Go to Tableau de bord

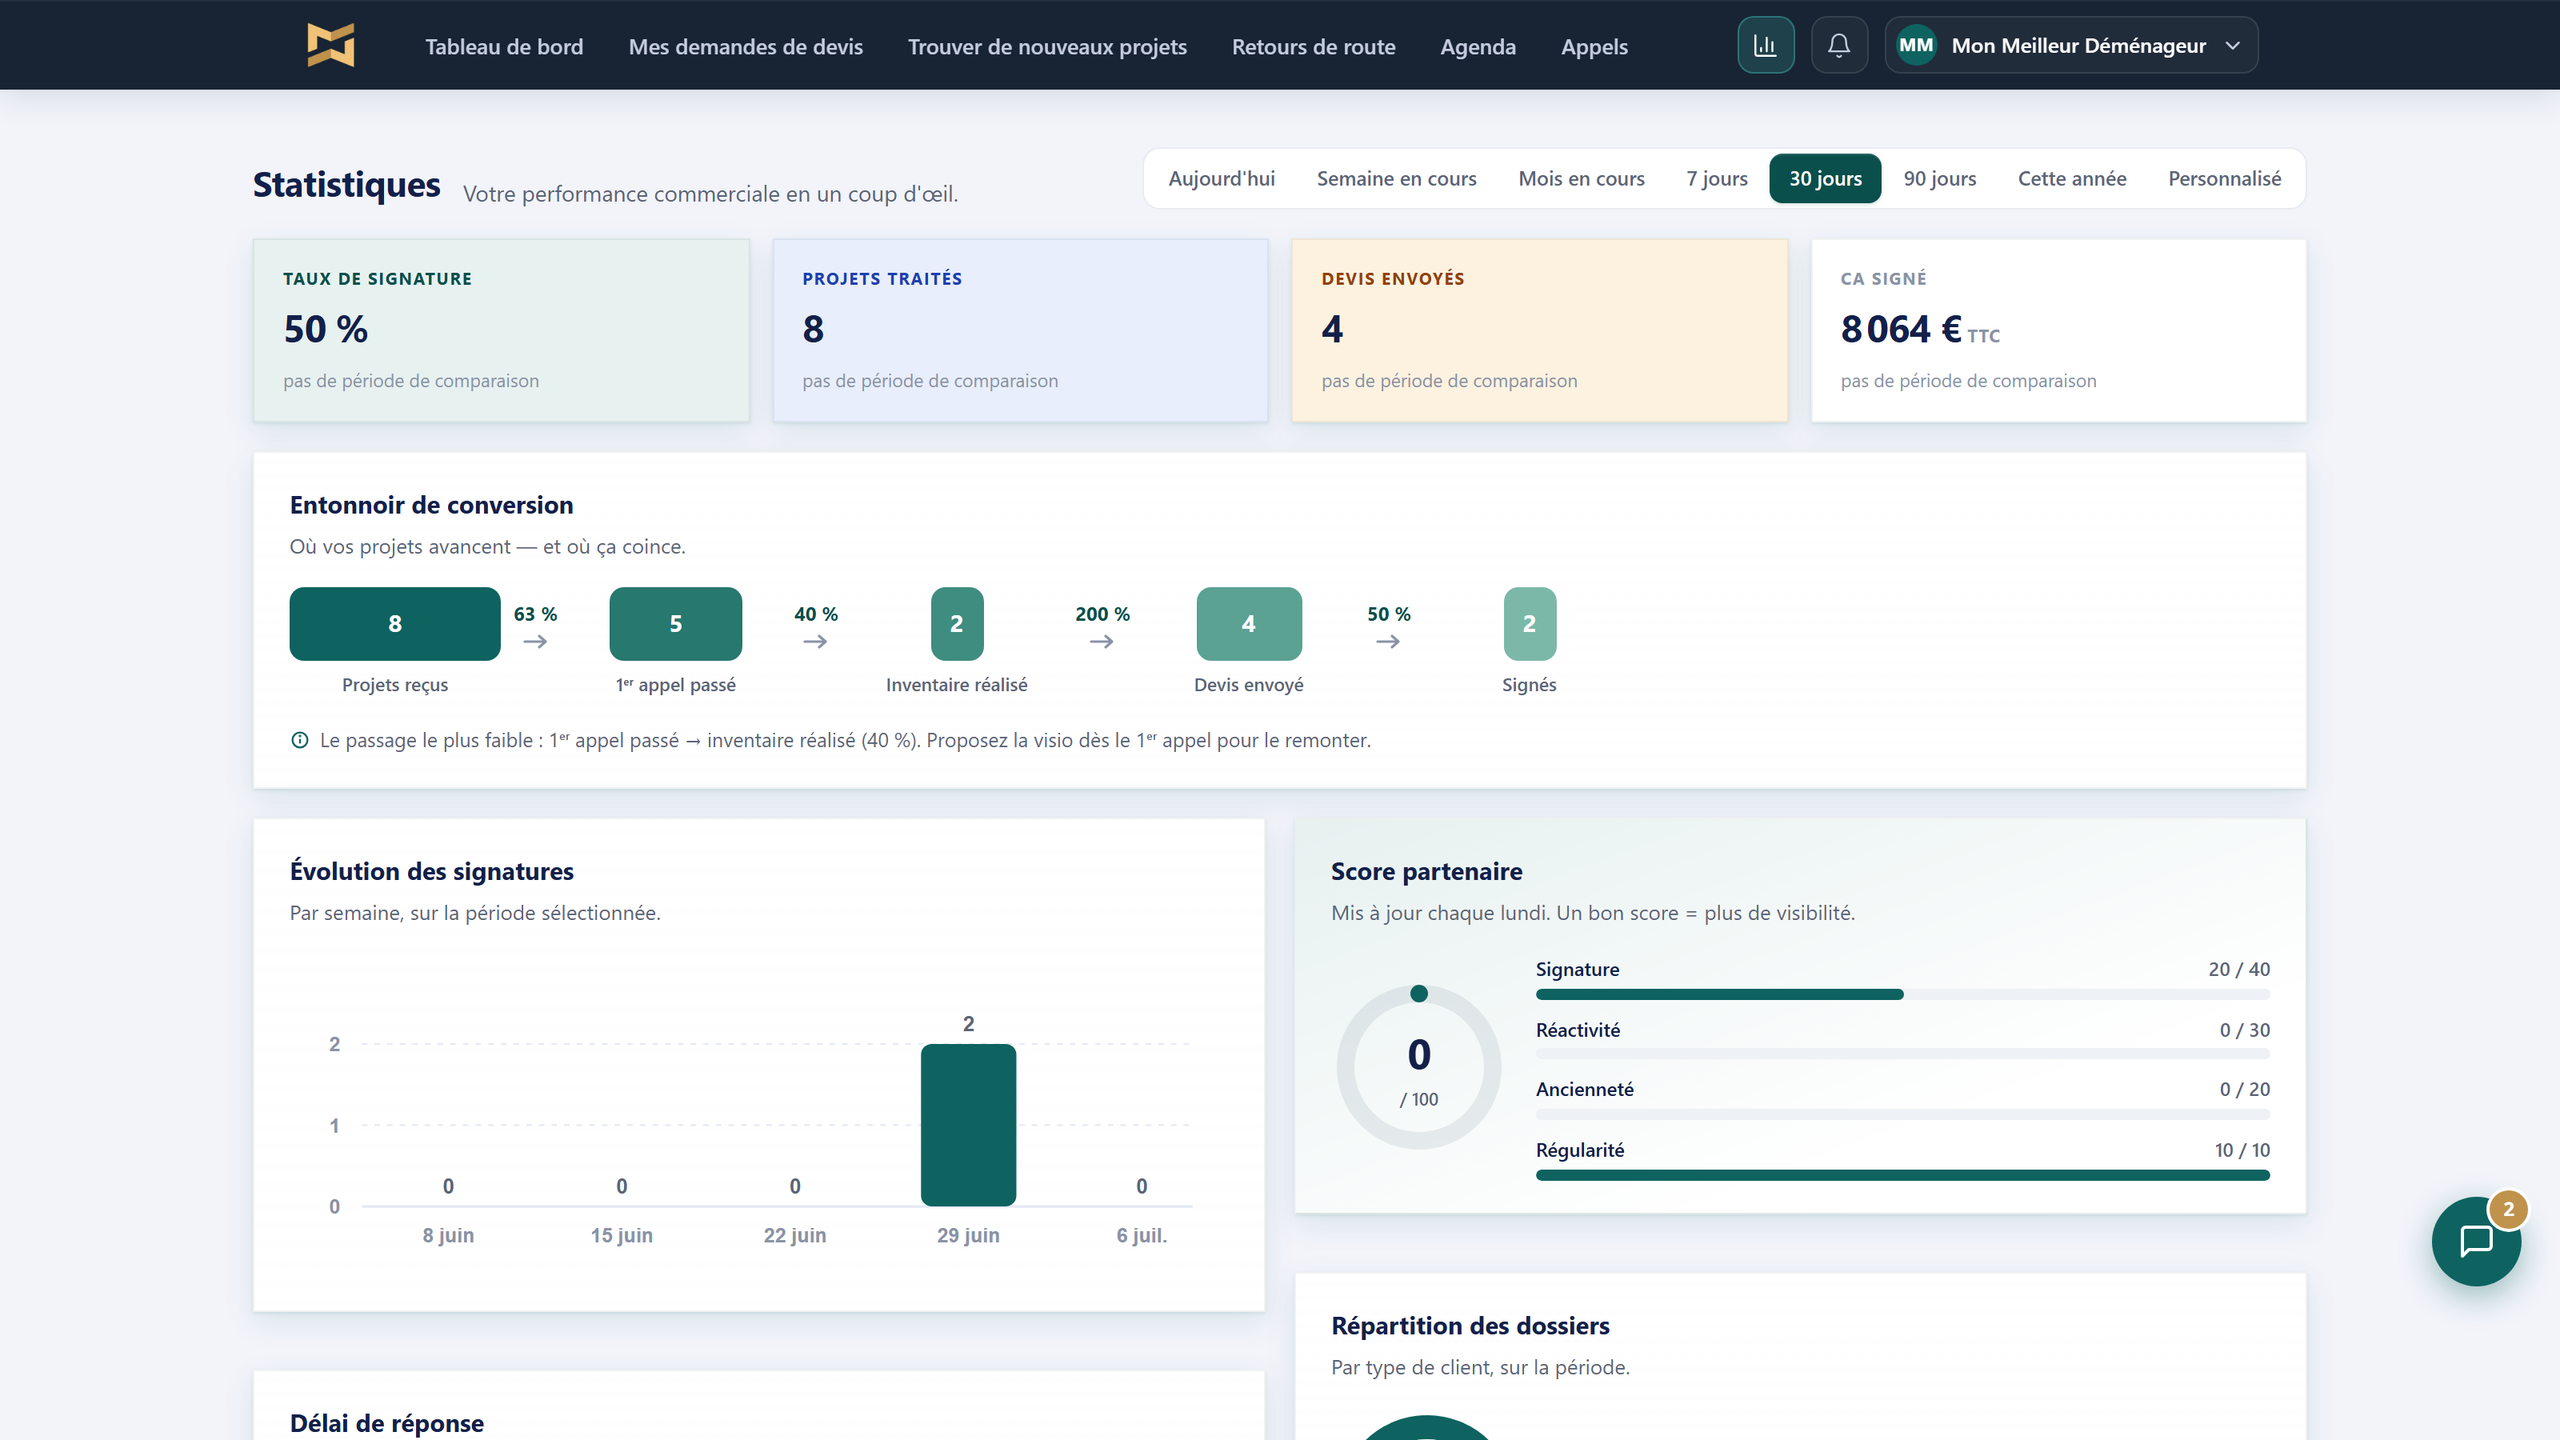coord(504,46)
